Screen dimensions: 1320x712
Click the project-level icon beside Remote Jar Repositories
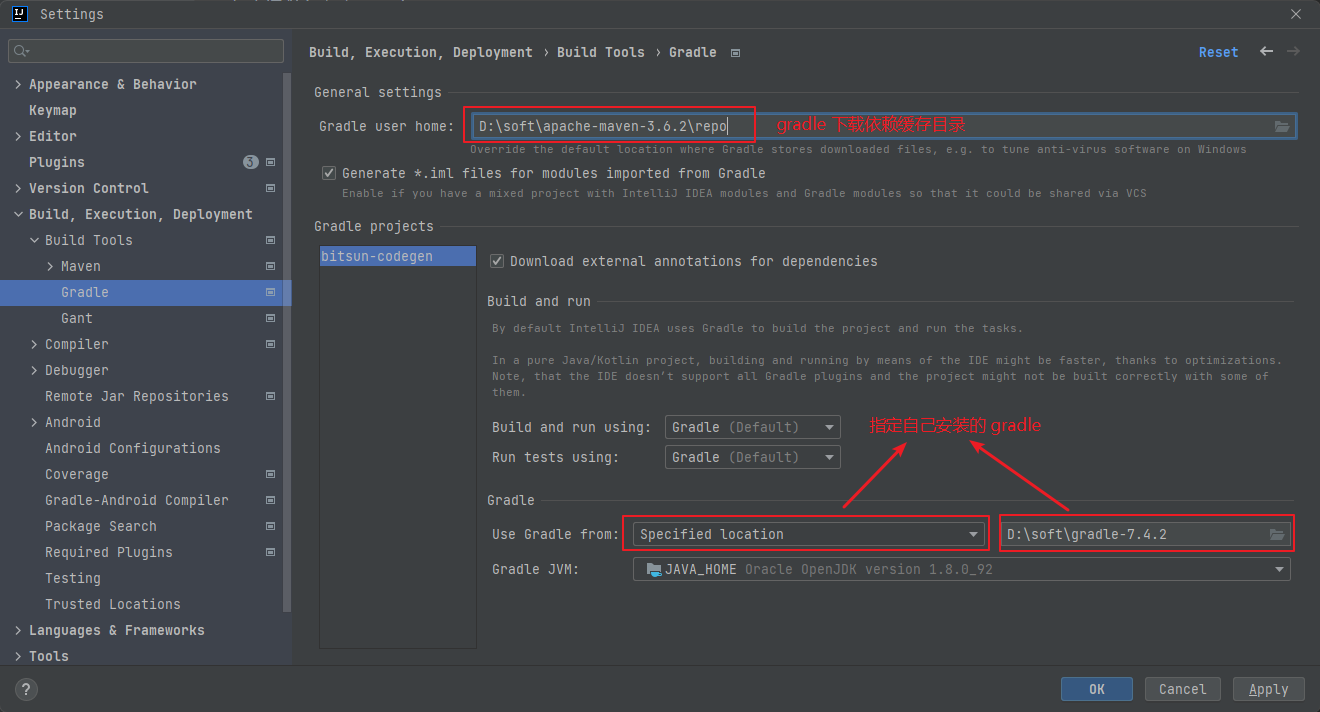(x=270, y=396)
